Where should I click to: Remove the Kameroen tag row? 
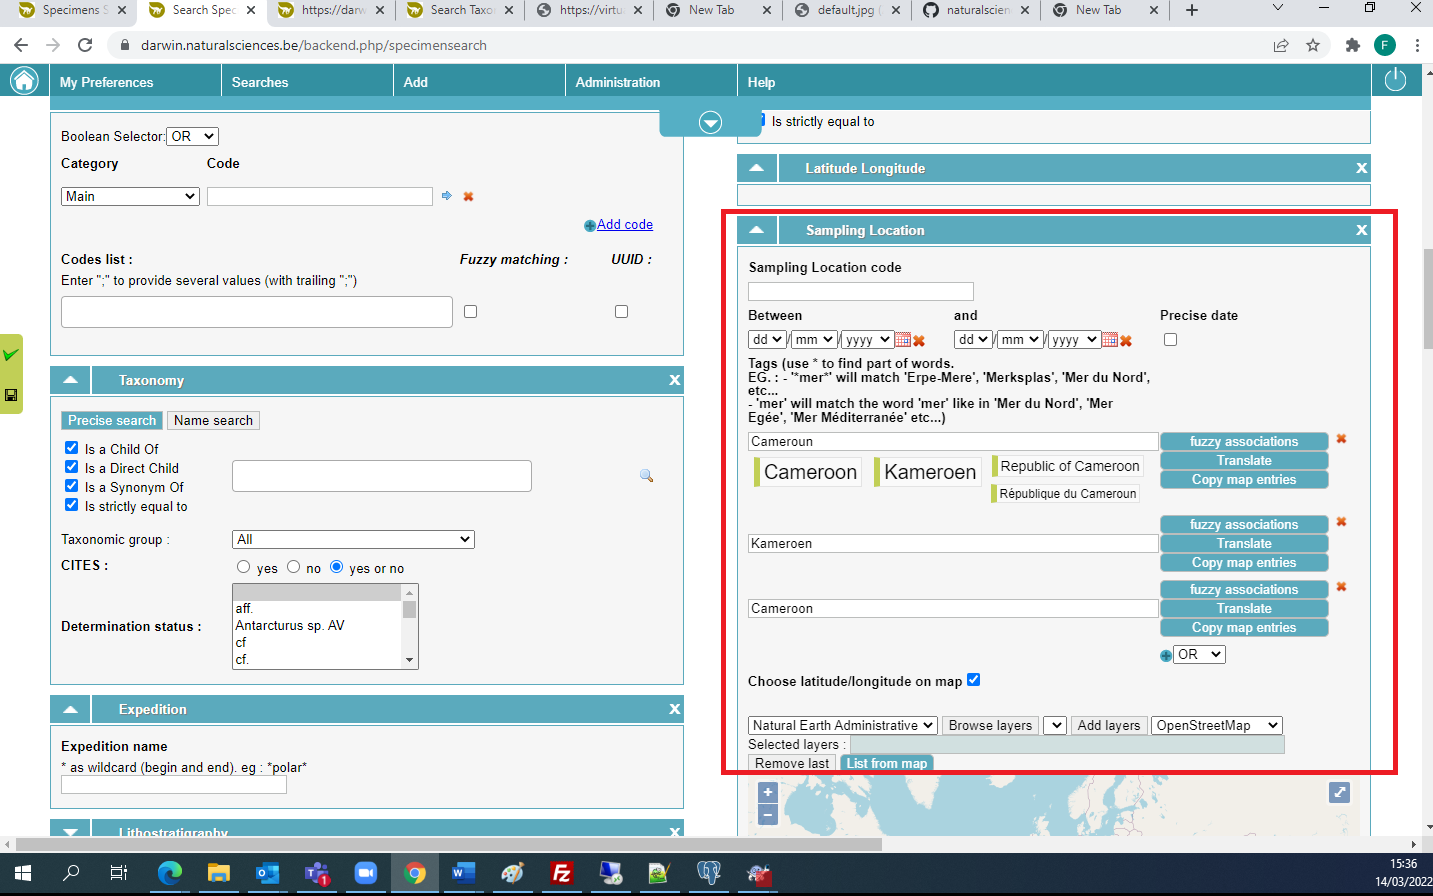[1341, 522]
